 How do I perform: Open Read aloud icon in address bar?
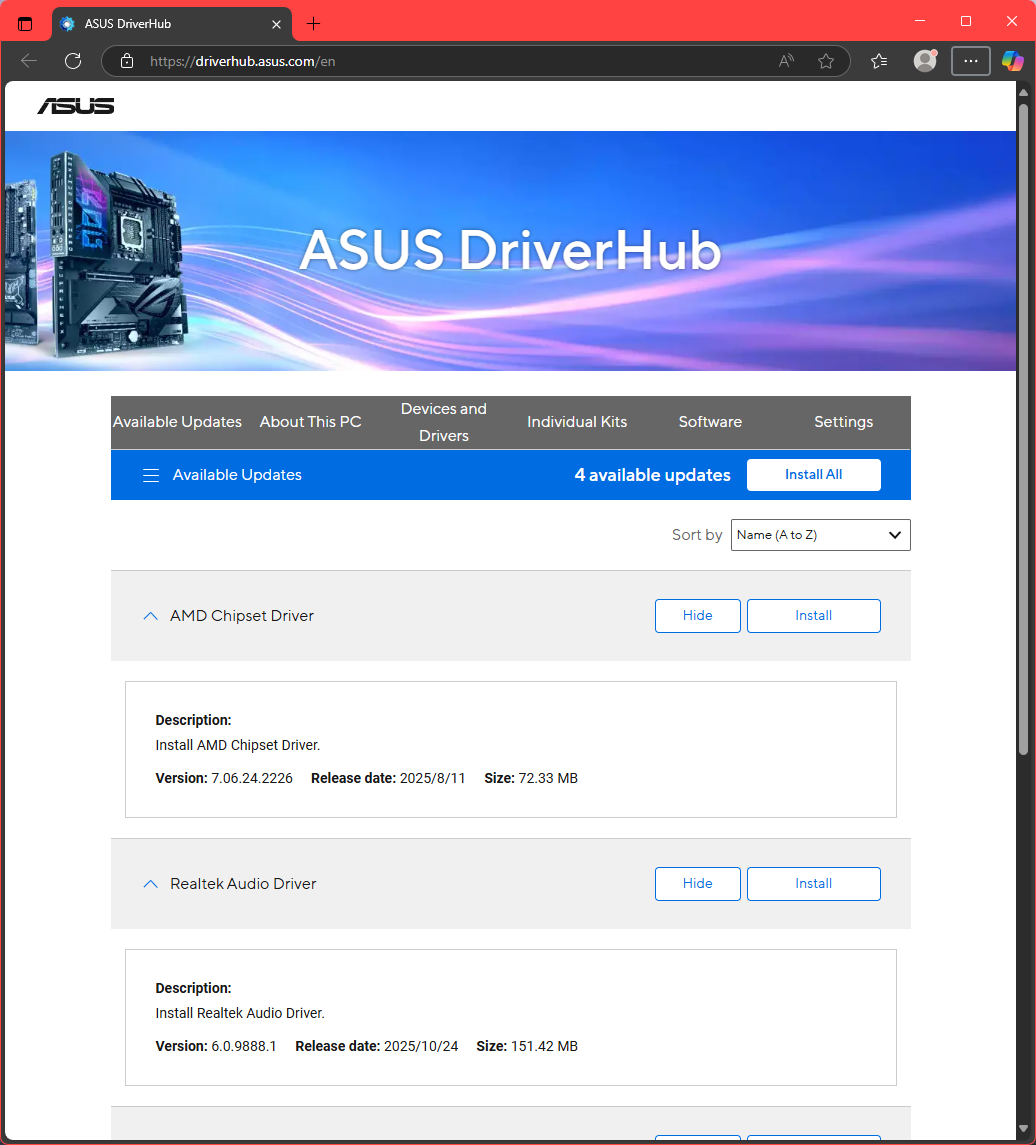(x=787, y=61)
